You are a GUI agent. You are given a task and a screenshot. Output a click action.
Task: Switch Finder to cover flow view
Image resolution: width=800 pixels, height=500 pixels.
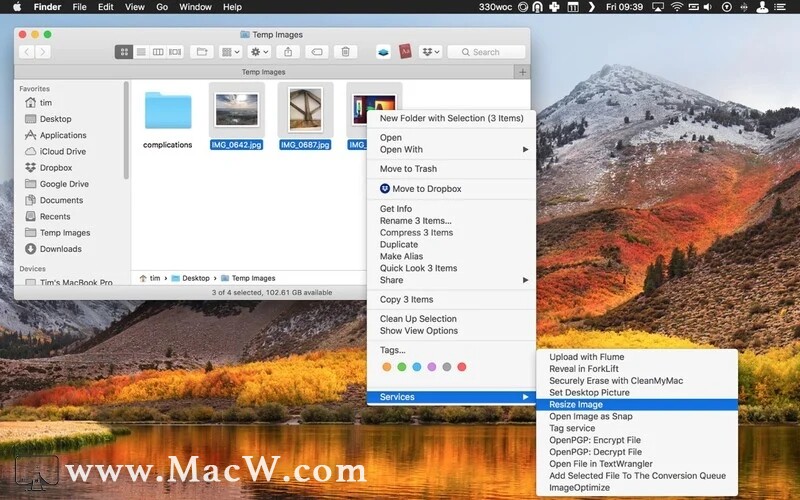pyautogui.click(x=175, y=52)
